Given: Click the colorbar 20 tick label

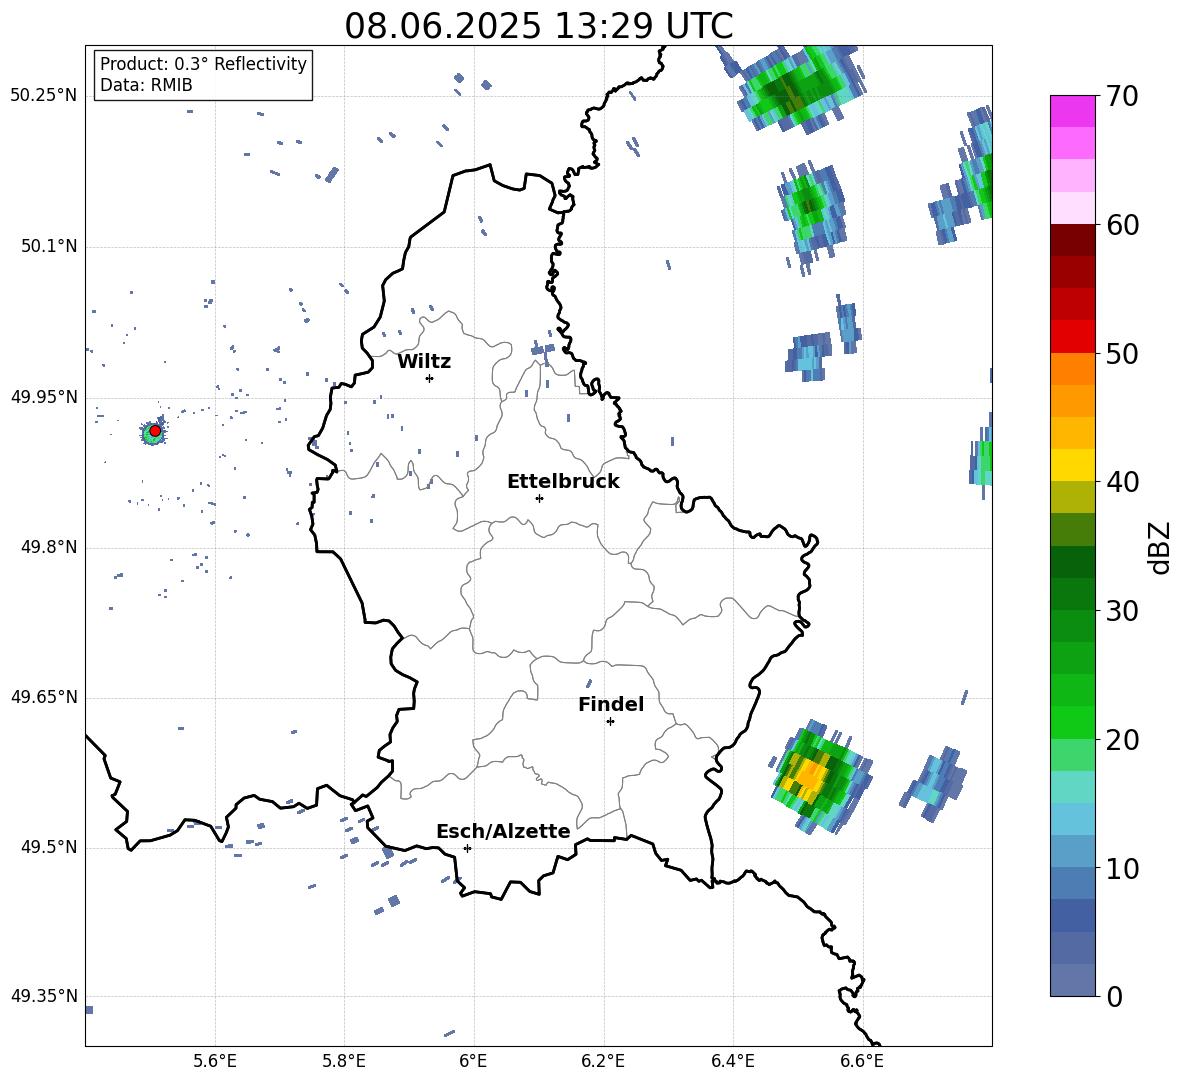Looking at the screenshot, I should click(x=1122, y=740).
